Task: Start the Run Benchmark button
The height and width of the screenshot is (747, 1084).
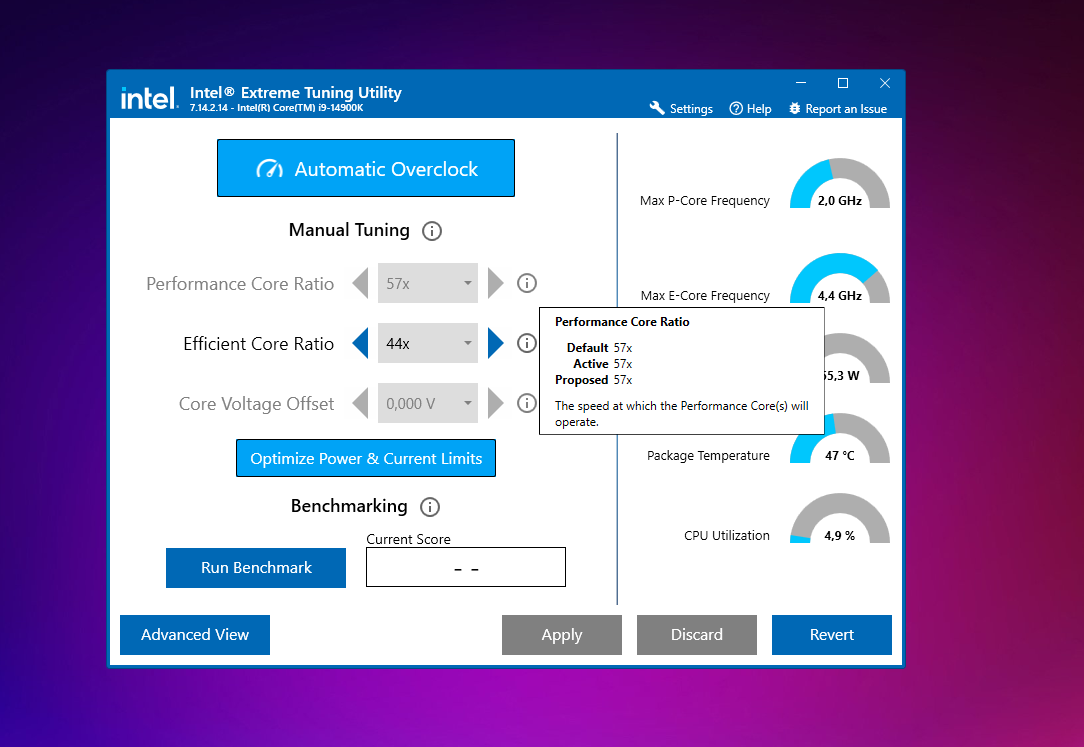Action: [256, 568]
